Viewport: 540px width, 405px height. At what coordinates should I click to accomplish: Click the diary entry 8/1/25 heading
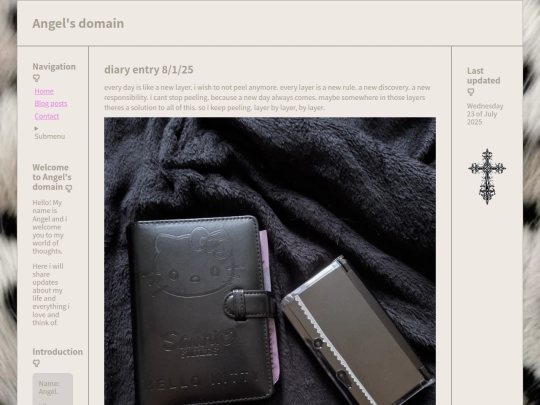click(149, 70)
